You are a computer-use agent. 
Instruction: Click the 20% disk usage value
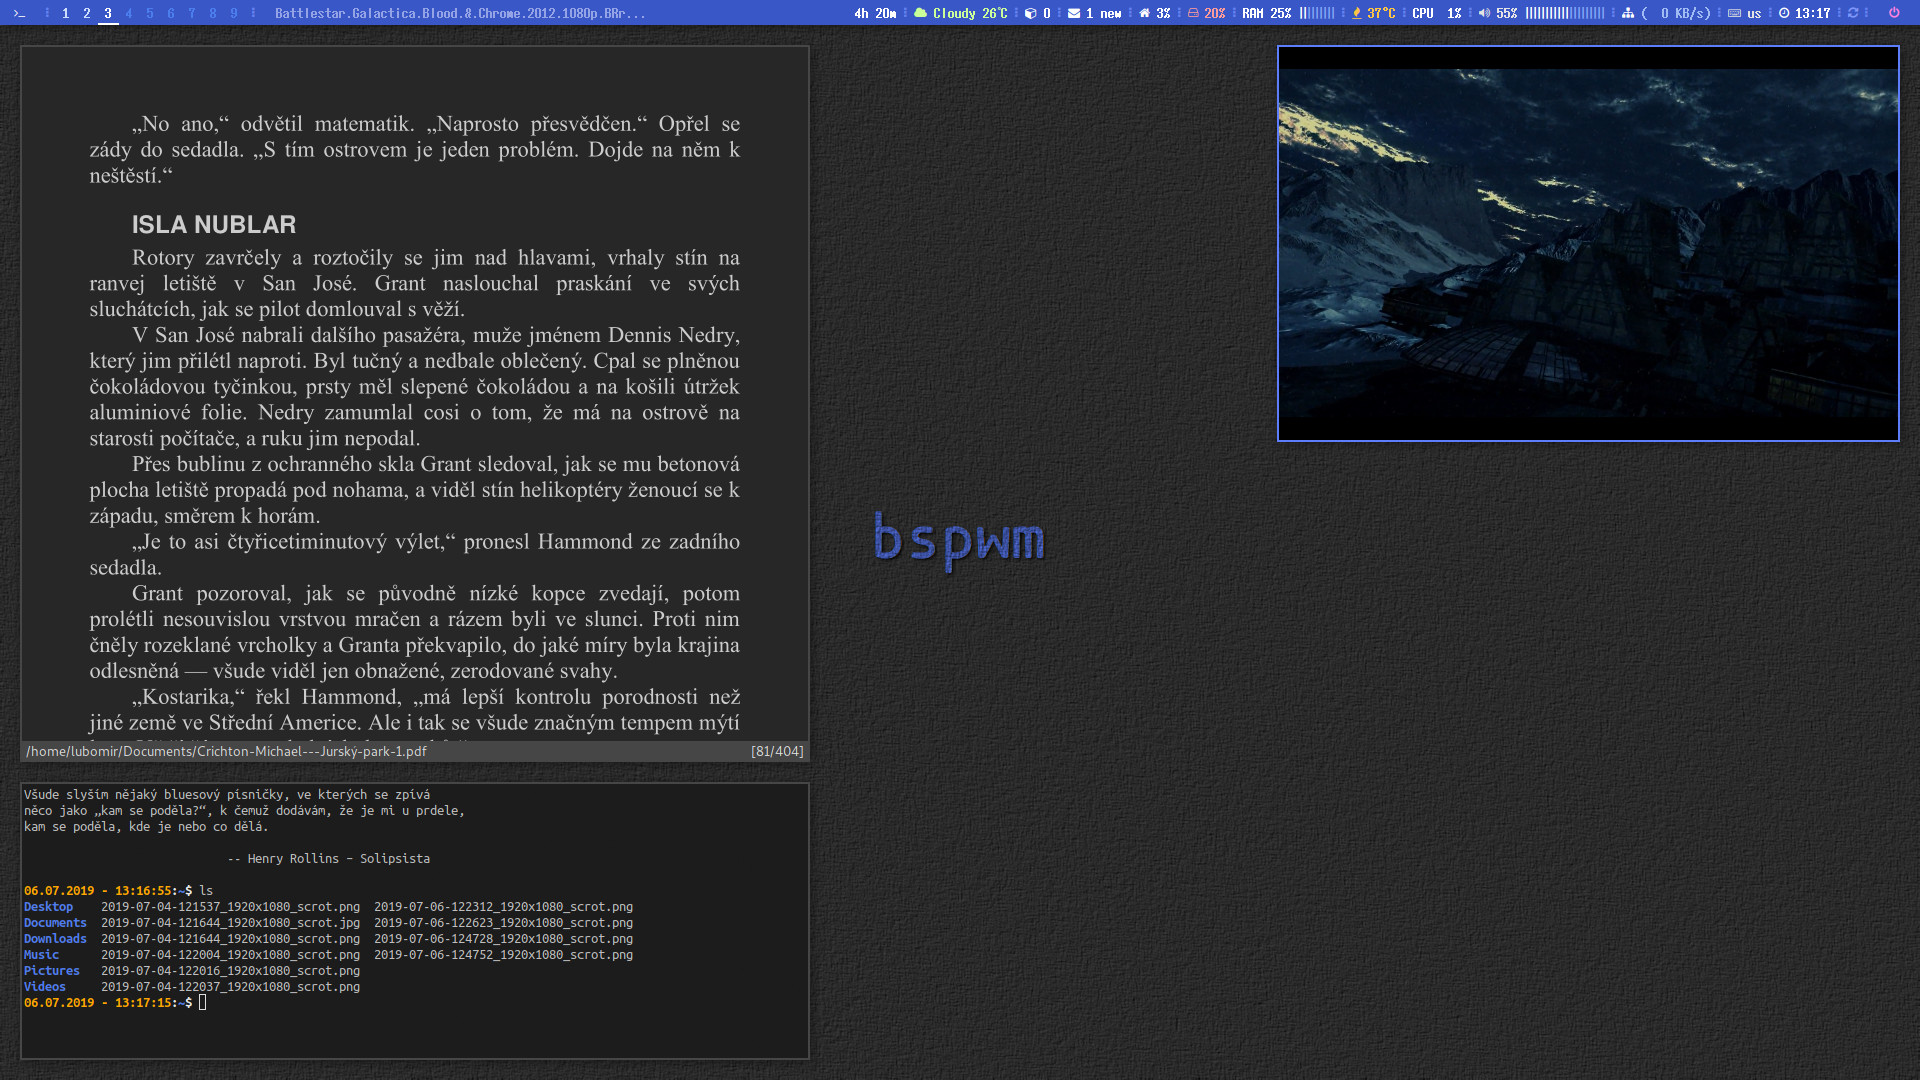[x=1215, y=13]
